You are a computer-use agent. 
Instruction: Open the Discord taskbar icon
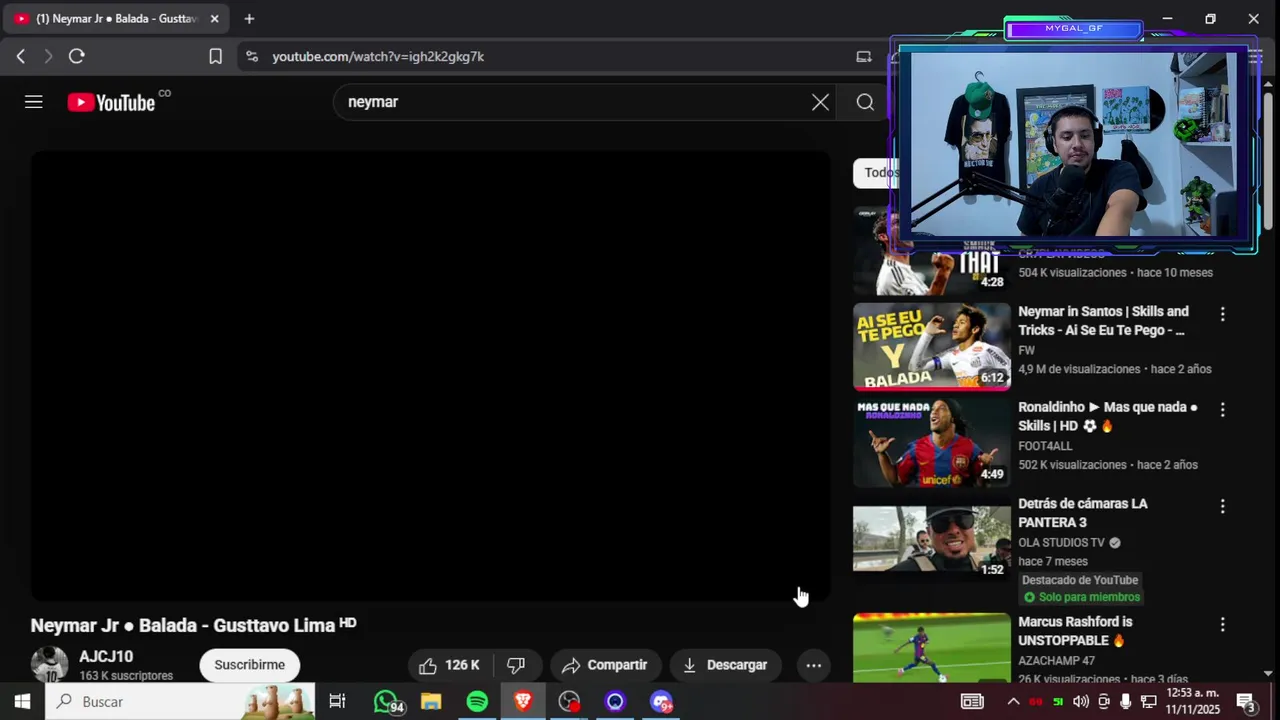tap(661, 702)
